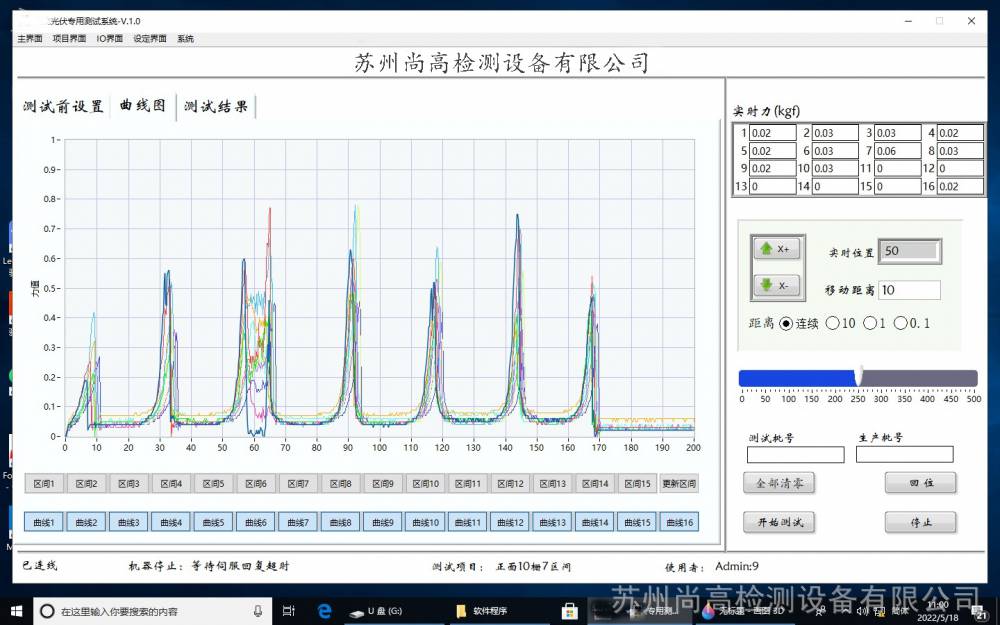1000x625 pixels.
Task: Open the IO界面 menu
Action: [110, 39]
